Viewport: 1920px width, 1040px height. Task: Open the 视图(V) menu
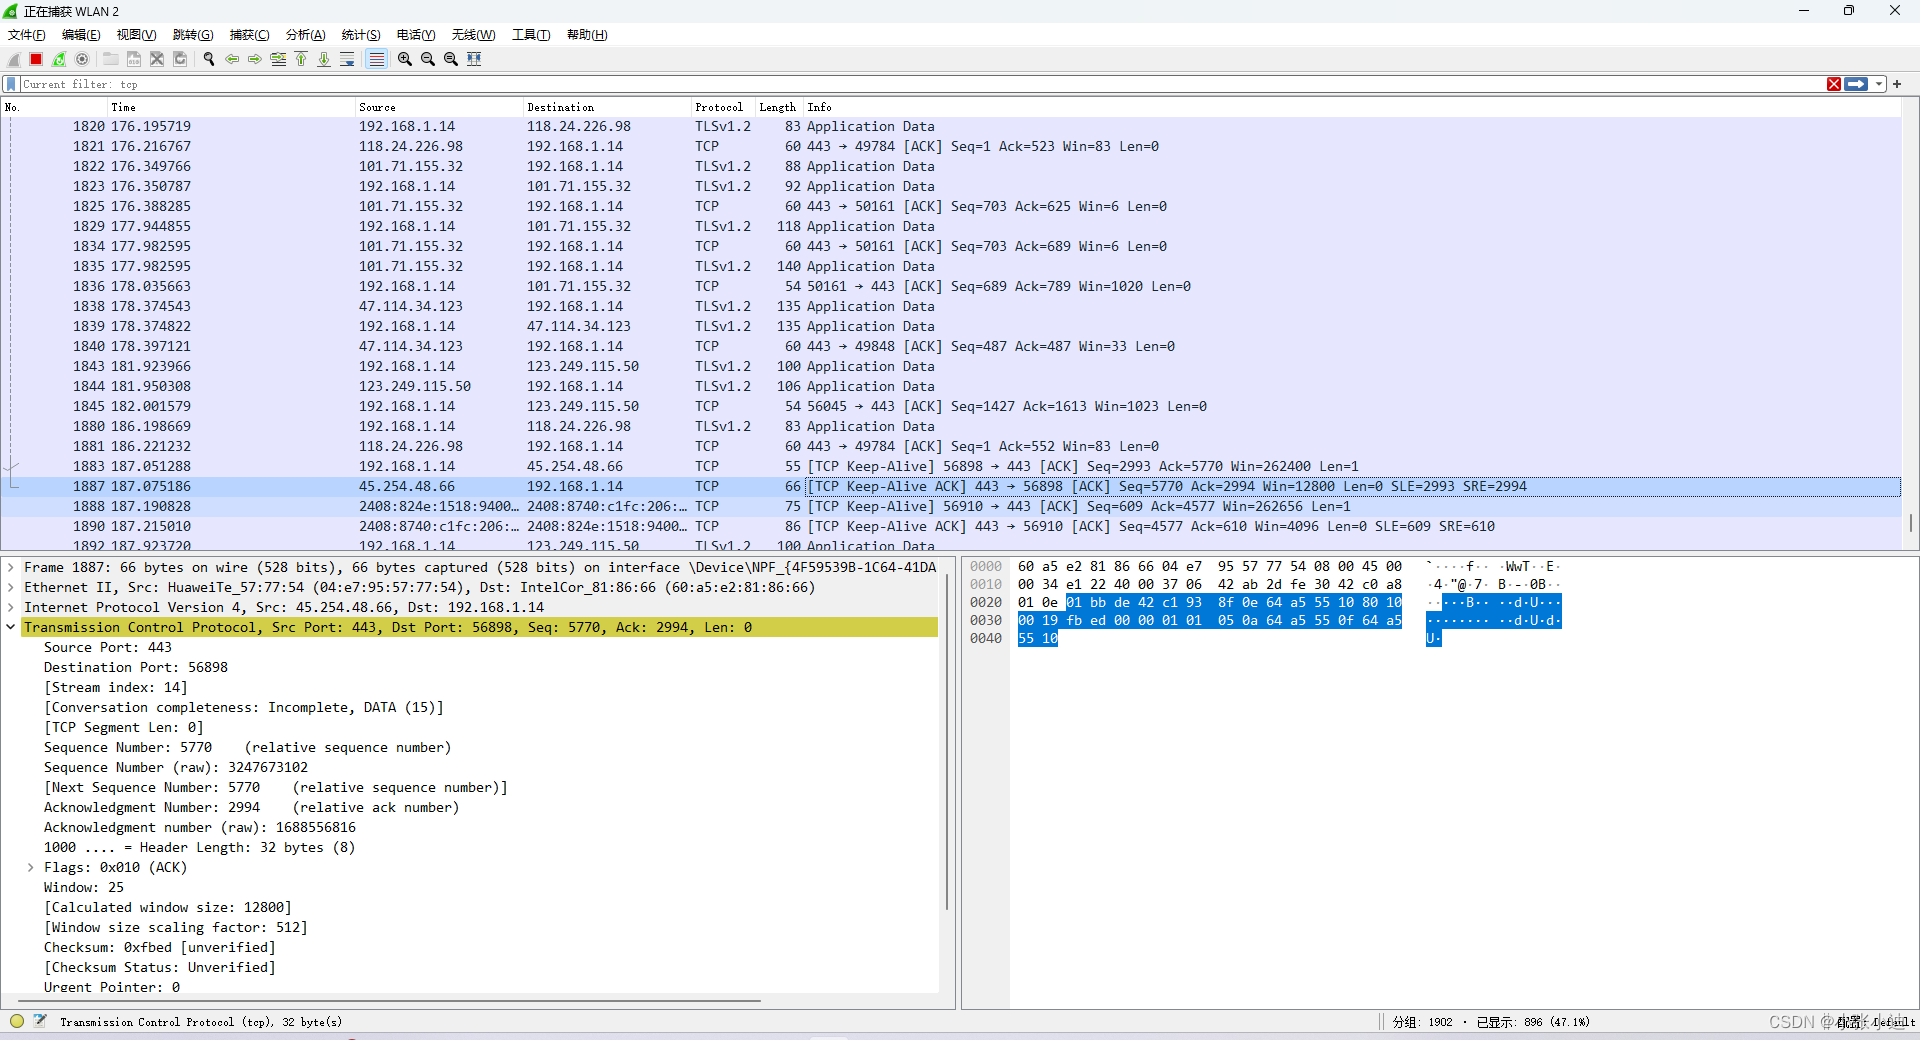click(136, 35)
